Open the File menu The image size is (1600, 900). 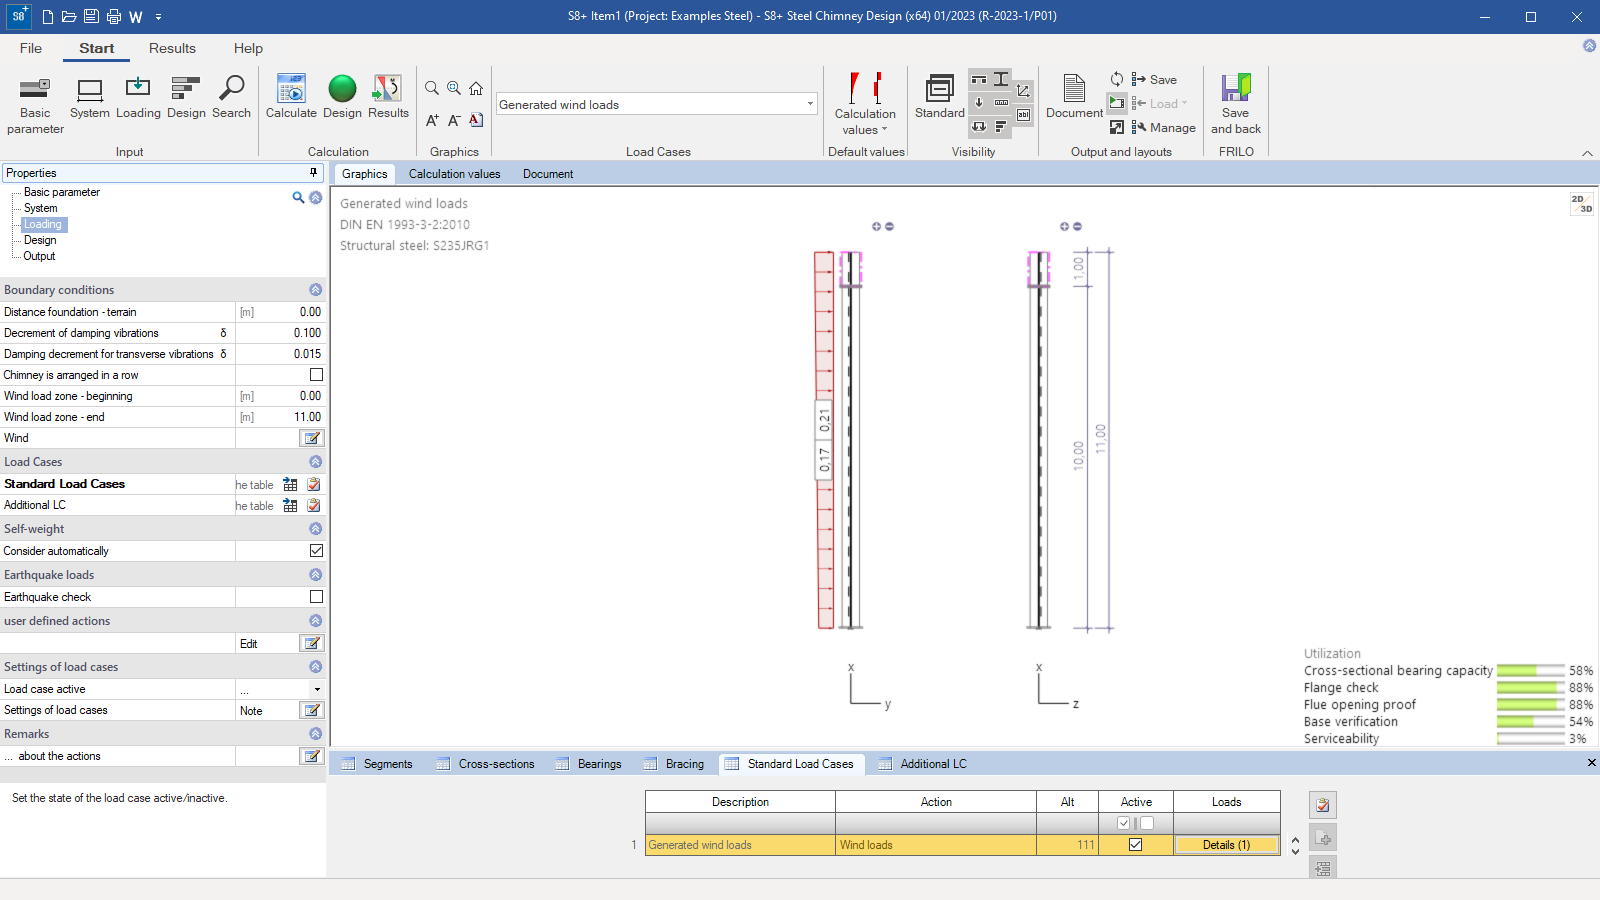[x=31, y=48]
